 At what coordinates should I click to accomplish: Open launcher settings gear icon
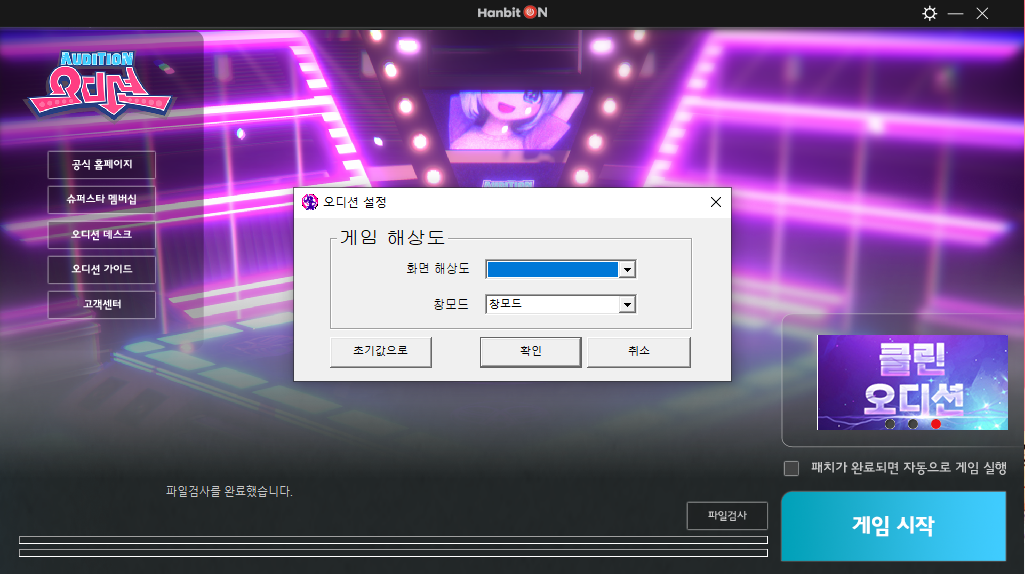pyautogui.click(x=929, y=13)
